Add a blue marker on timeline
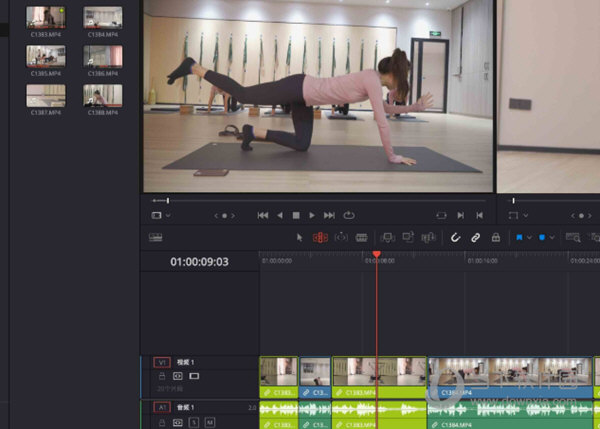600x429 pixels. pyautogui.click(x=542, y=238)
